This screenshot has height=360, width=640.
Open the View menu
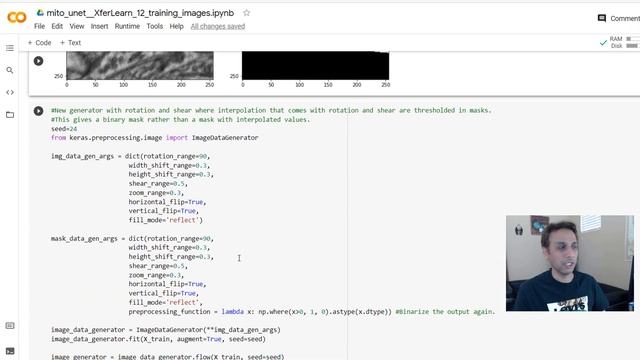[x=77, y=26]
